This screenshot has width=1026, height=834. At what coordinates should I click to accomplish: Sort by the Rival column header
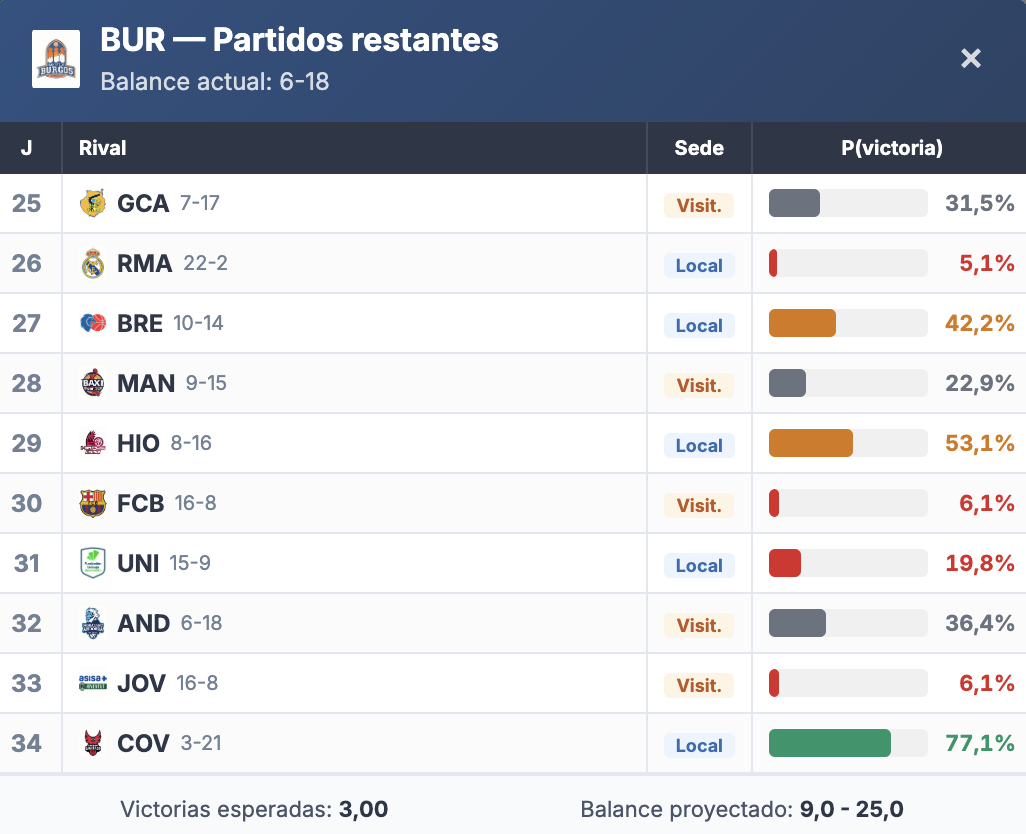click(103, 148)
